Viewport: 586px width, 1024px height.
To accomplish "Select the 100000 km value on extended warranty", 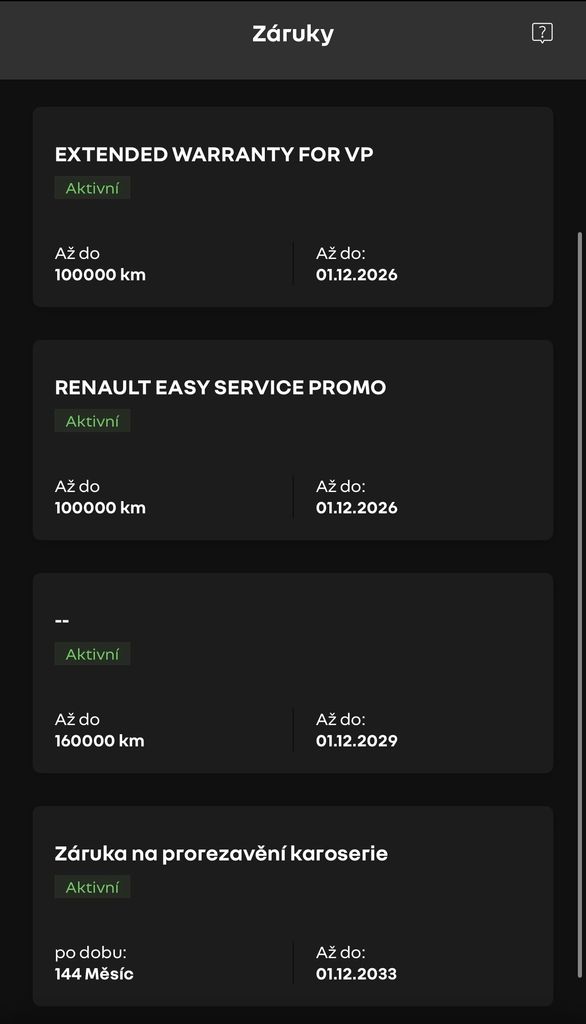I will [102, 274].
